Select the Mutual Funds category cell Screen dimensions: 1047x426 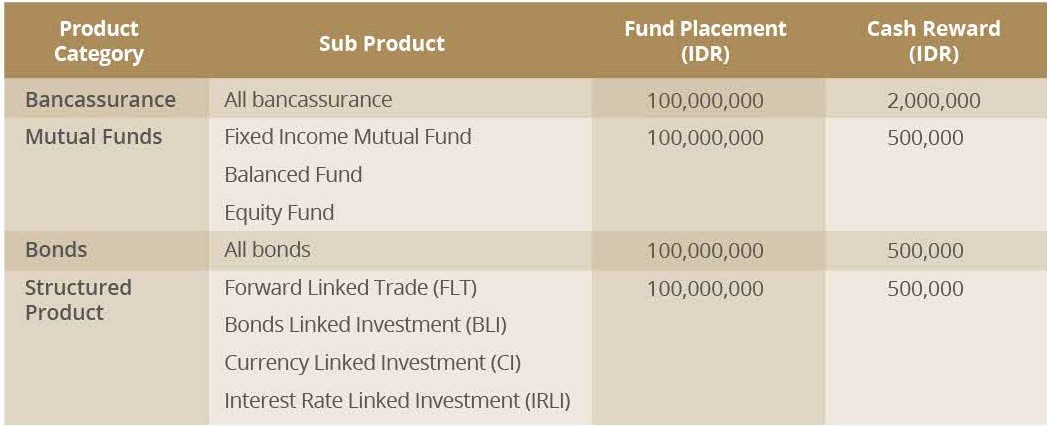tap(93, 137)
